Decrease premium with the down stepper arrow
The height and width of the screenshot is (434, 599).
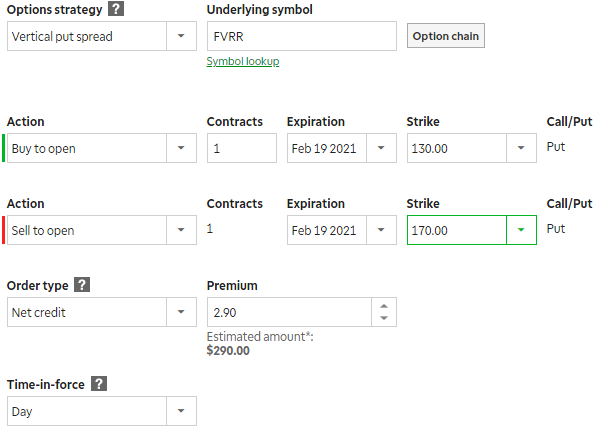[384, 318]
